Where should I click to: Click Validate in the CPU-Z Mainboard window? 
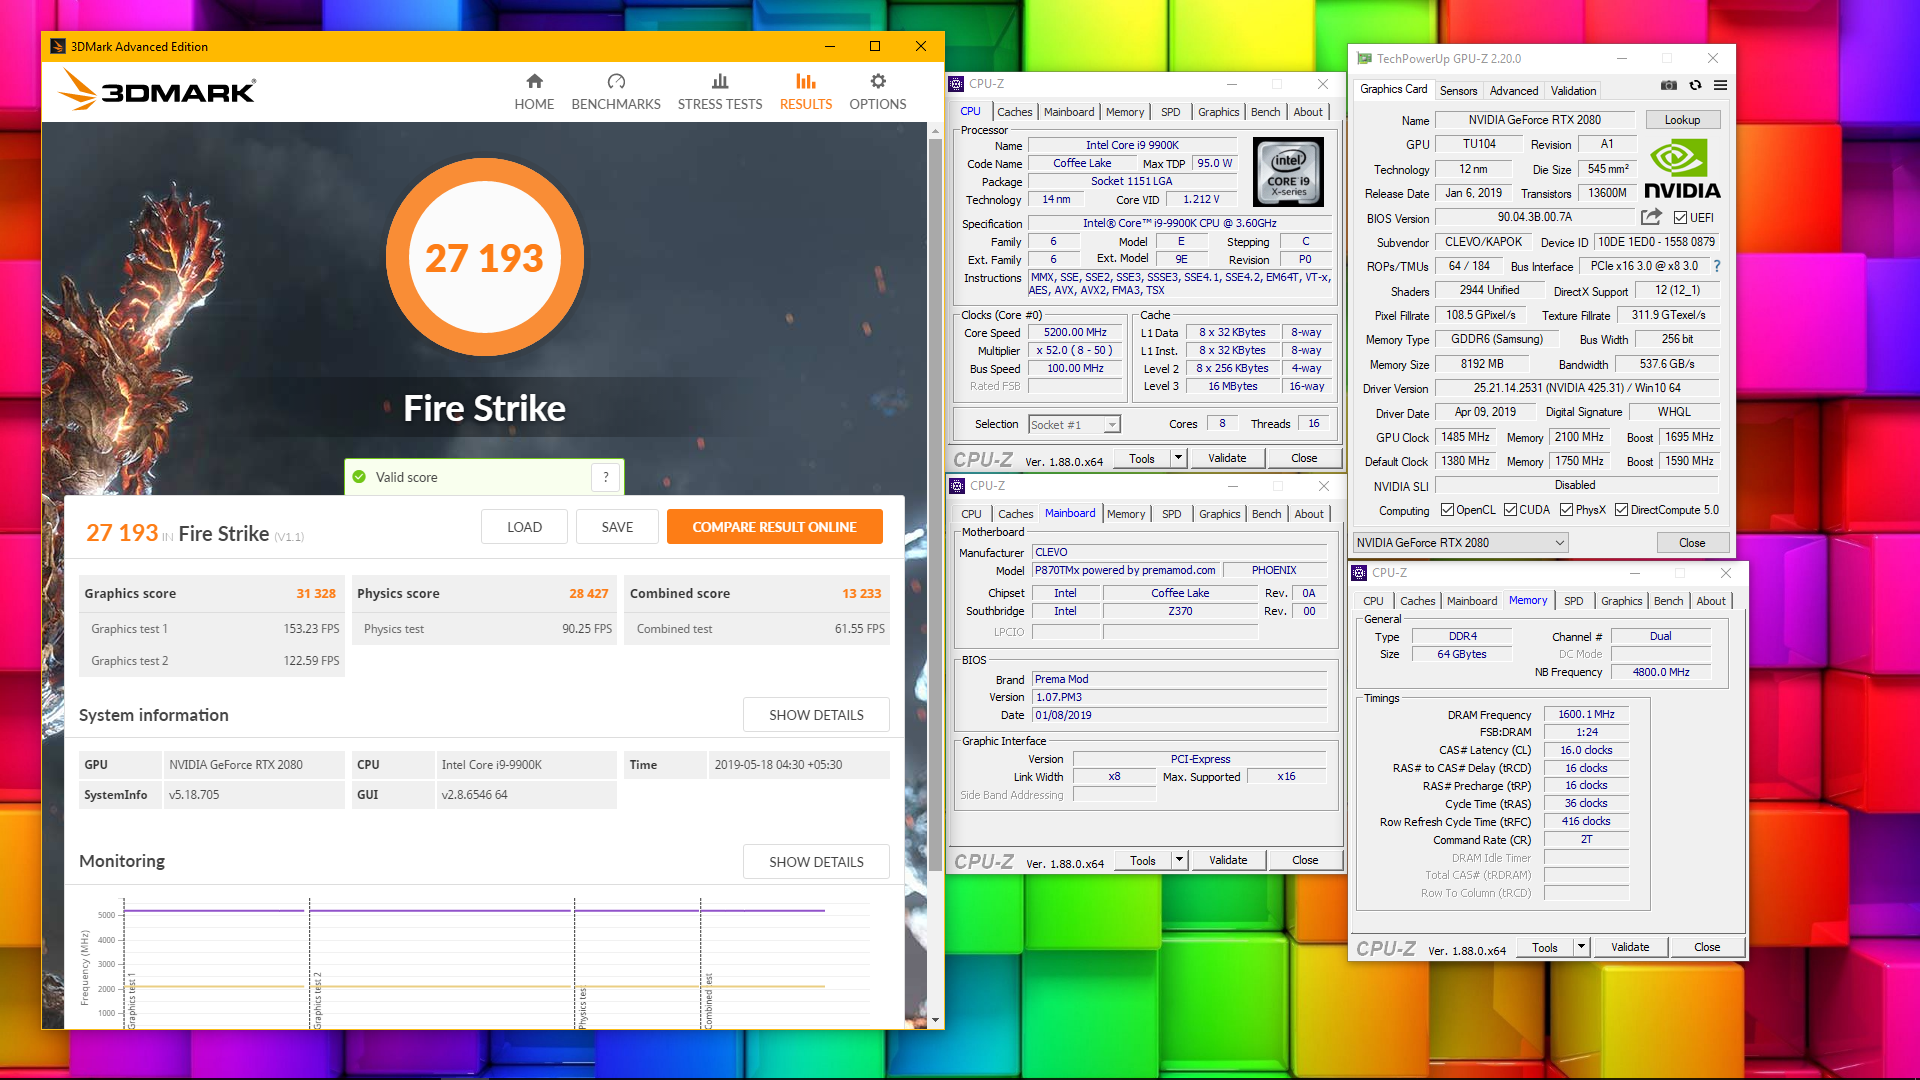point(1228,860)
